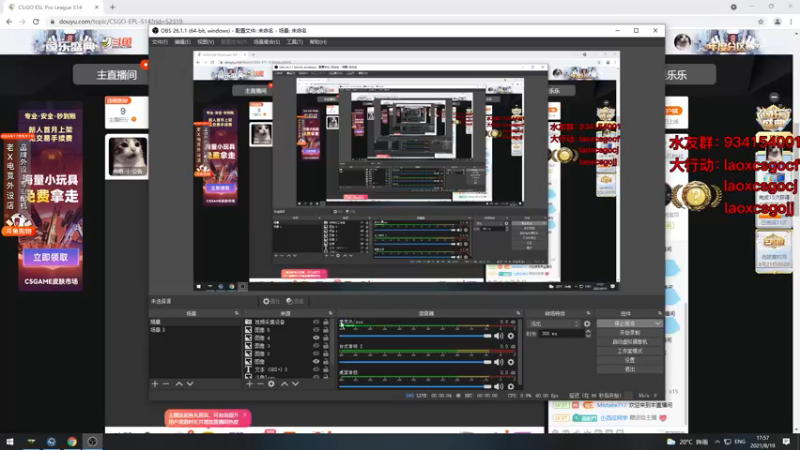
Task: Open the 工具(T) menu in OBS
Action: [x=294, y=42]
